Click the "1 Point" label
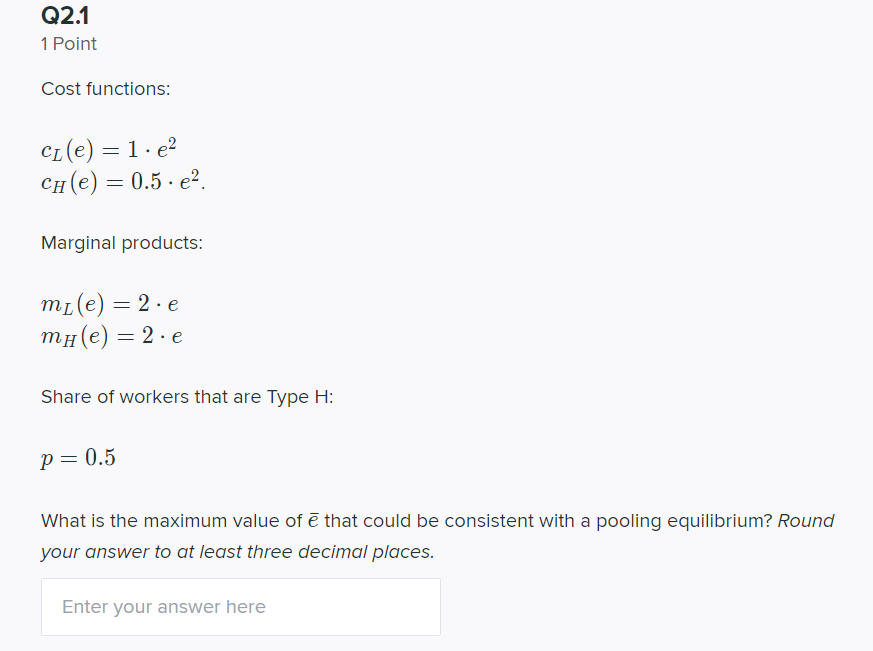873x651 pixels. click(68, 43)
